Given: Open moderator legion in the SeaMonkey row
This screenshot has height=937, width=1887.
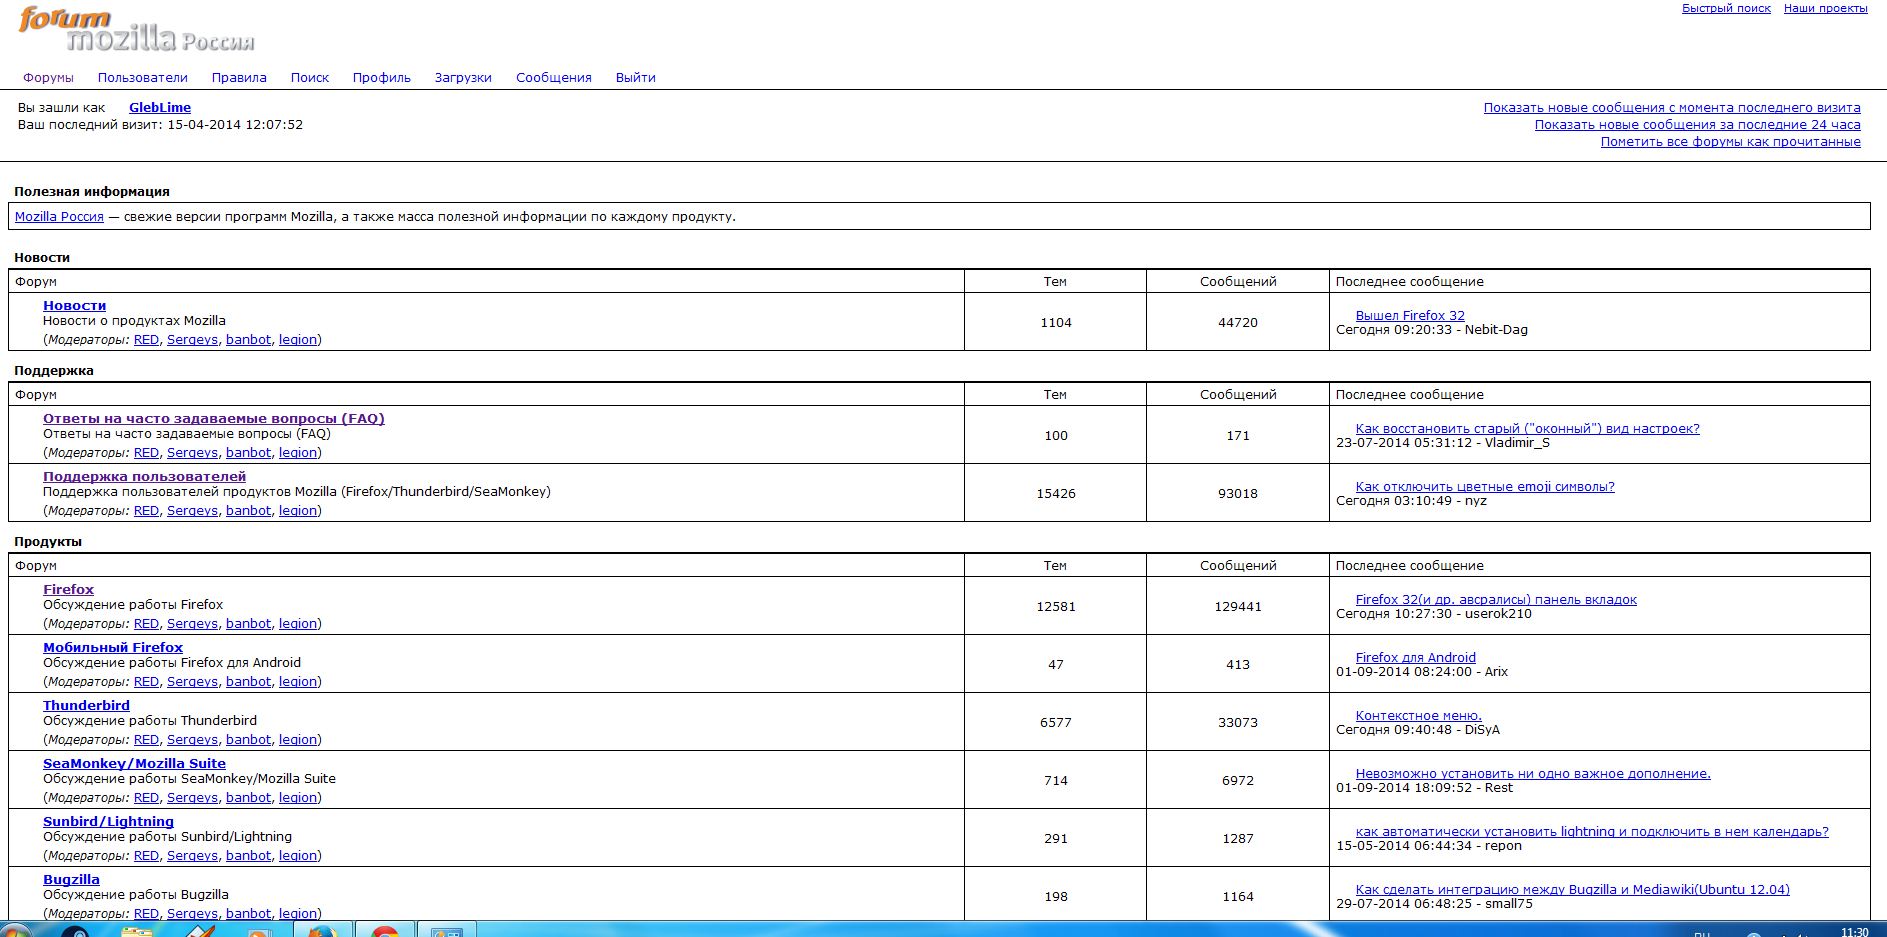Looking at the screenshot, I should click(x=298, y=797).
